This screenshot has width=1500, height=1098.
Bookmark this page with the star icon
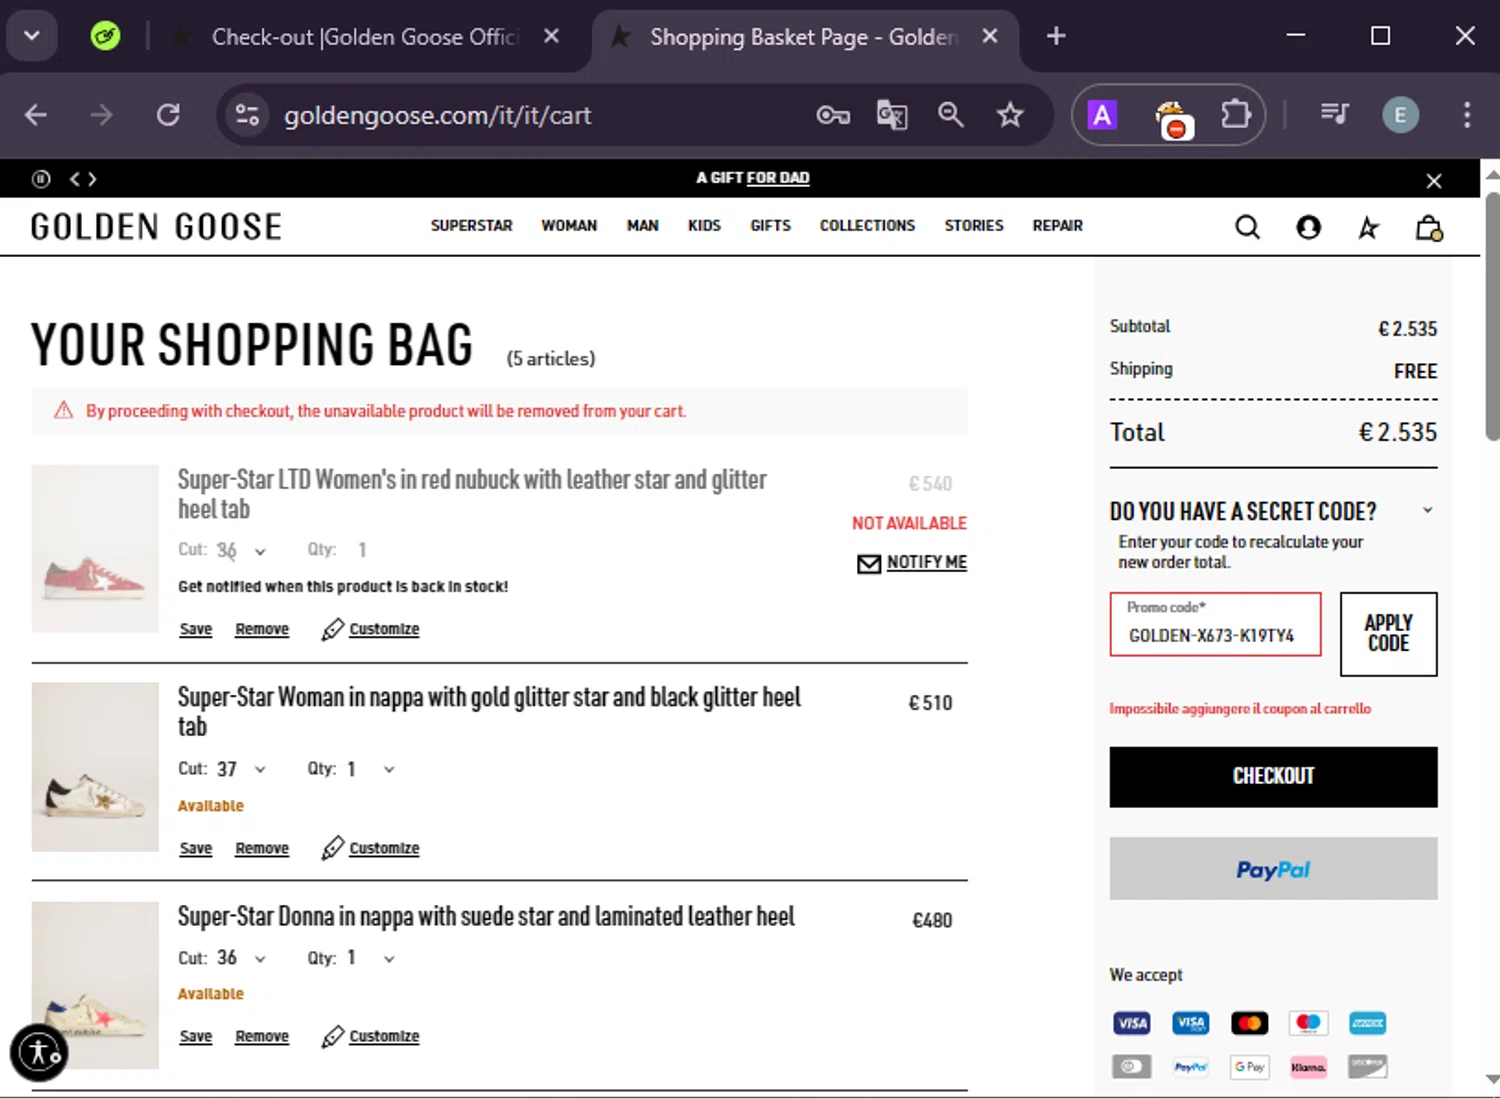[1010, 115]
